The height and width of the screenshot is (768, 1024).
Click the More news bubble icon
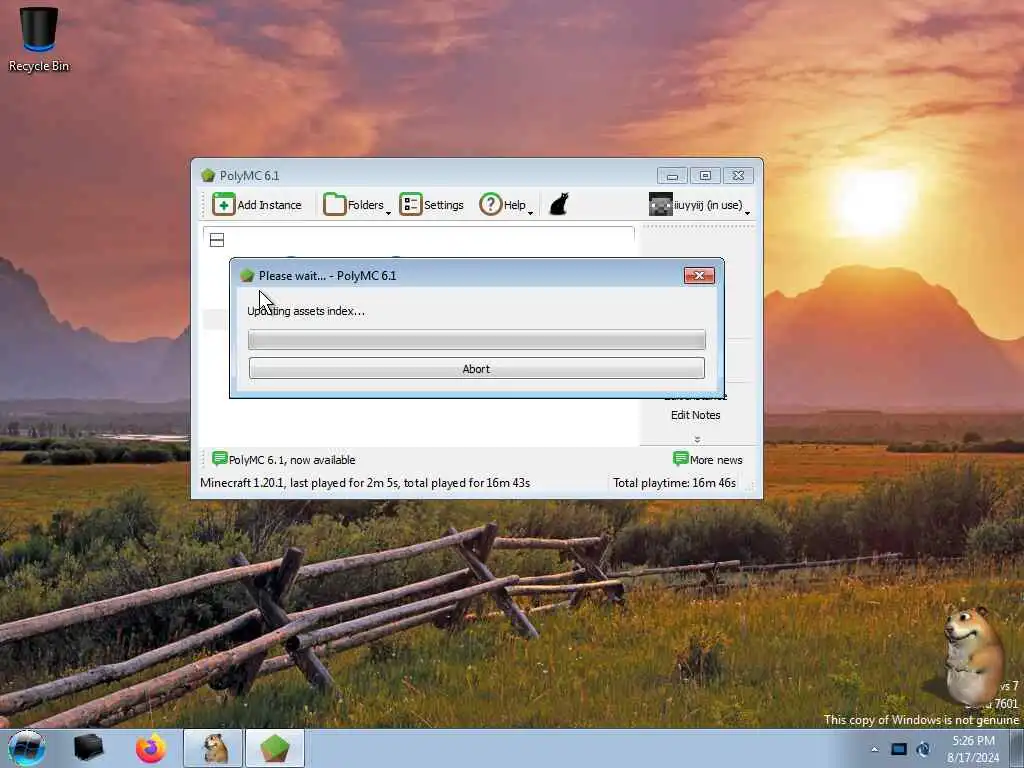pyautogui.click(x=680, y=458)
